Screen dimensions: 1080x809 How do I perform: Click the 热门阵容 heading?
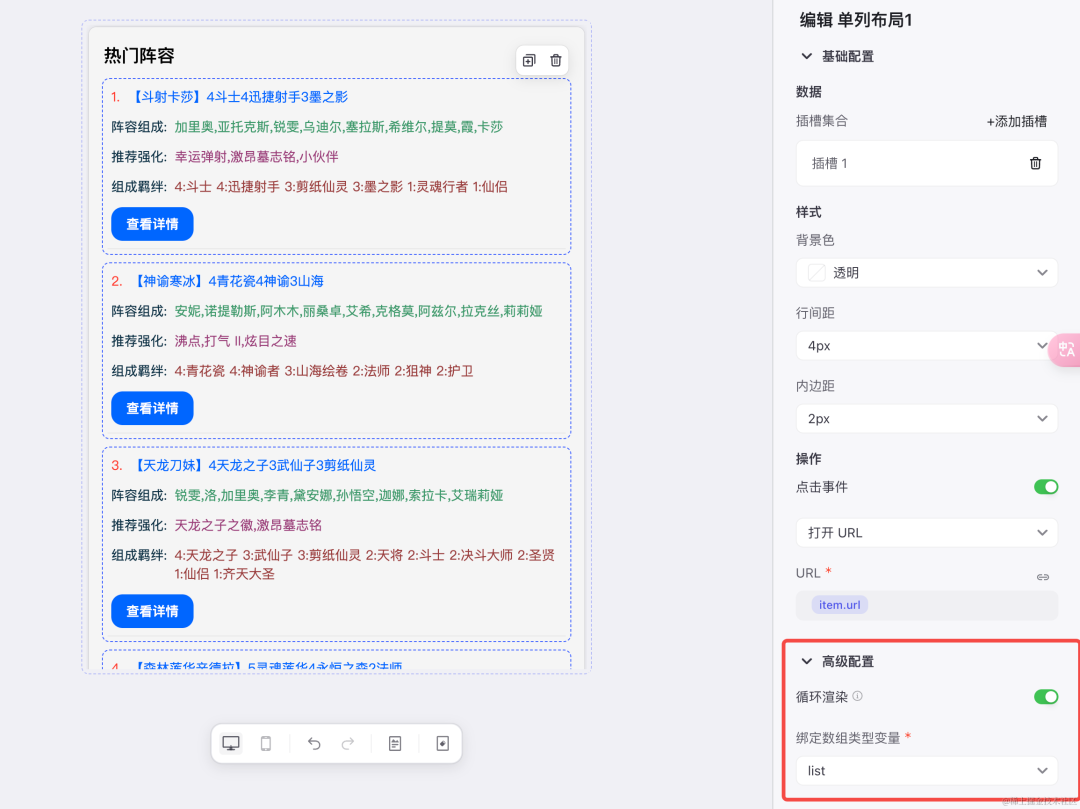point(139,56)
